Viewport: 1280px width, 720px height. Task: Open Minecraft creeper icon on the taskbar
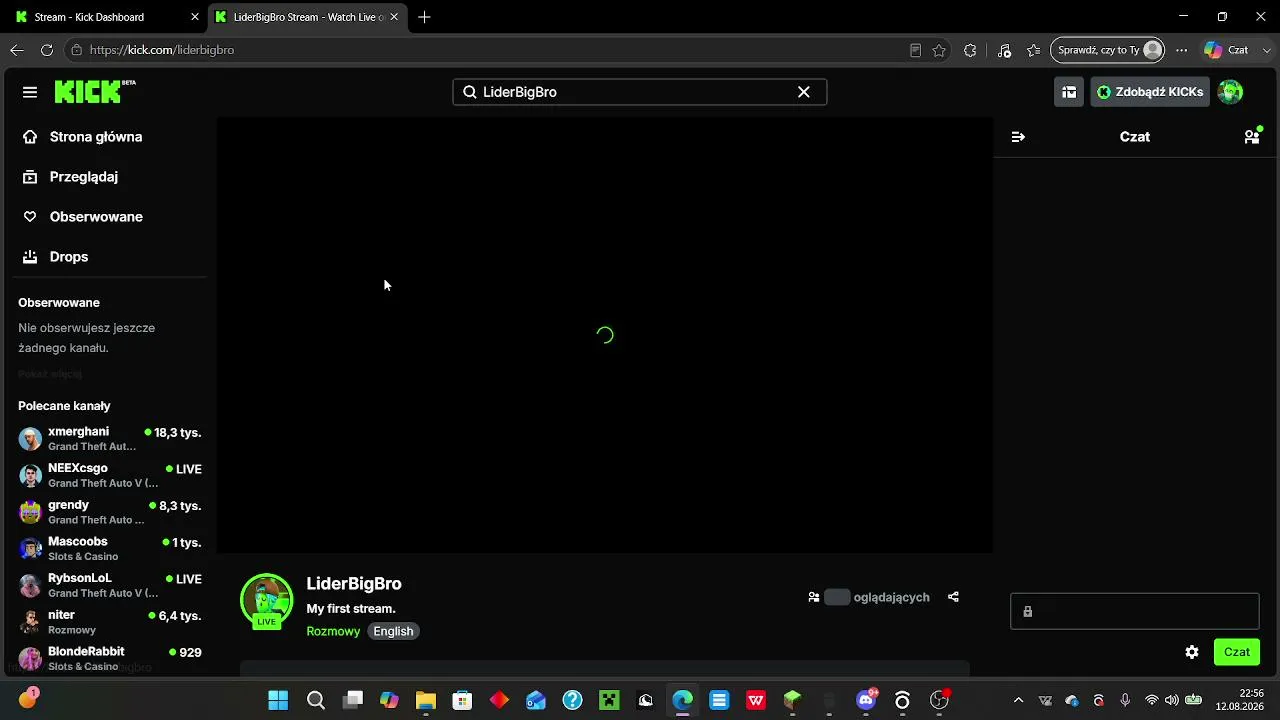coord(609,700)
